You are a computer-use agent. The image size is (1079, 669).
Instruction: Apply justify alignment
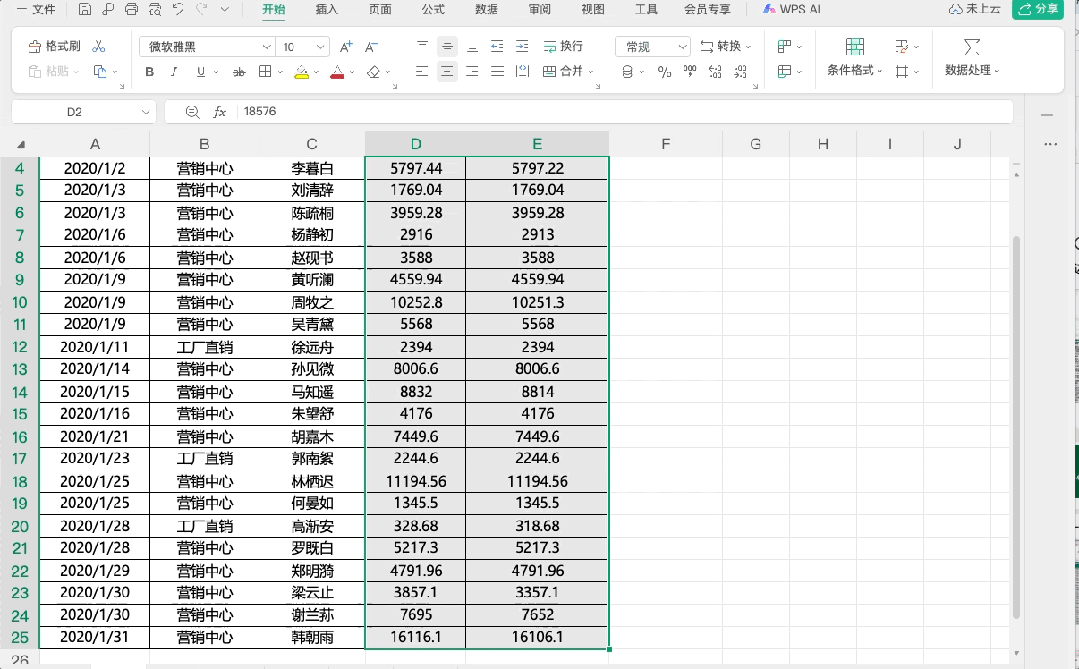pyautogui.click(x=498, y=71)
